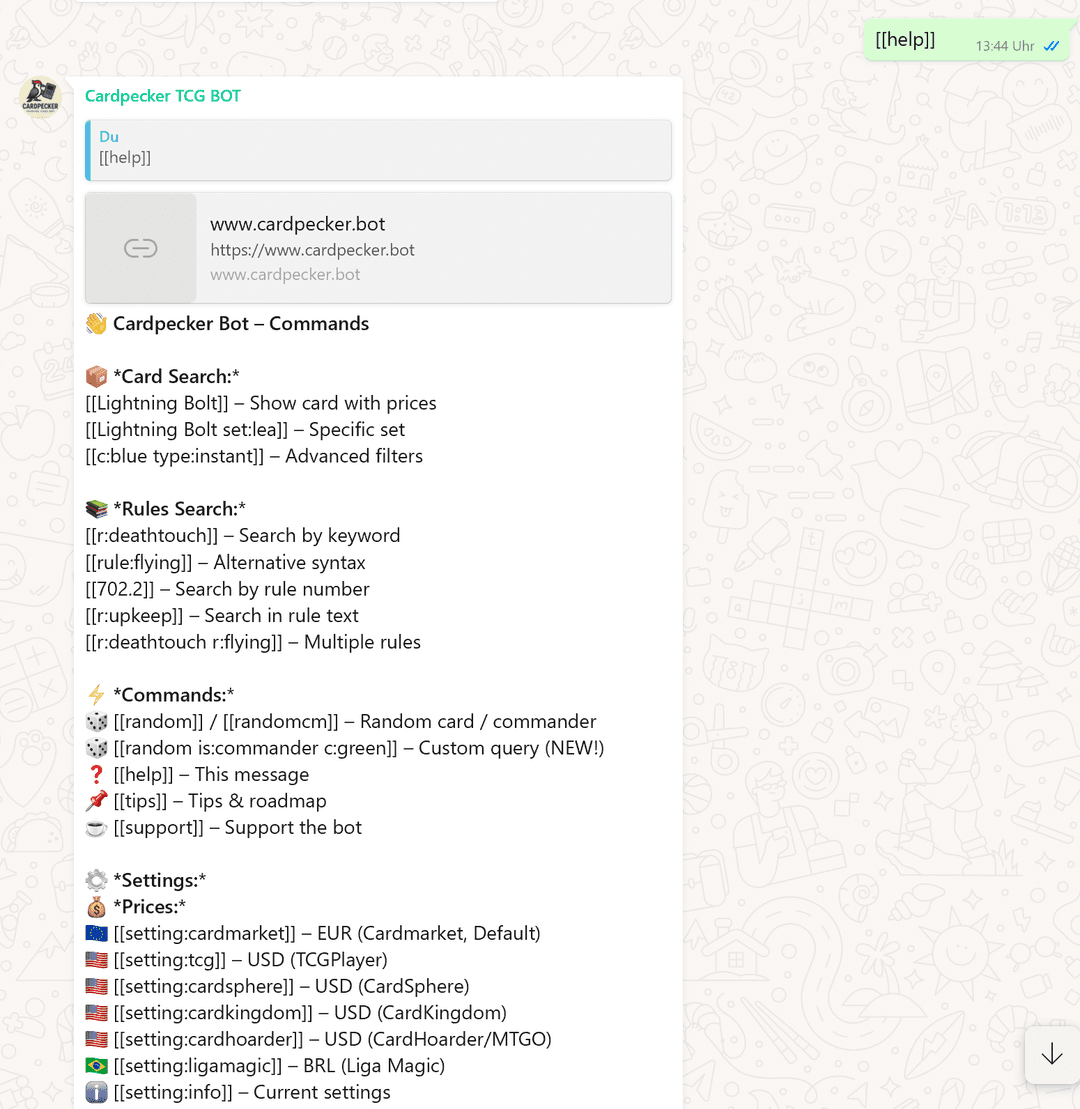Screen dimensions: 1080x1109
Task: Click the coffee cup emoji beside support command
Action: click(x=95, y=827)
